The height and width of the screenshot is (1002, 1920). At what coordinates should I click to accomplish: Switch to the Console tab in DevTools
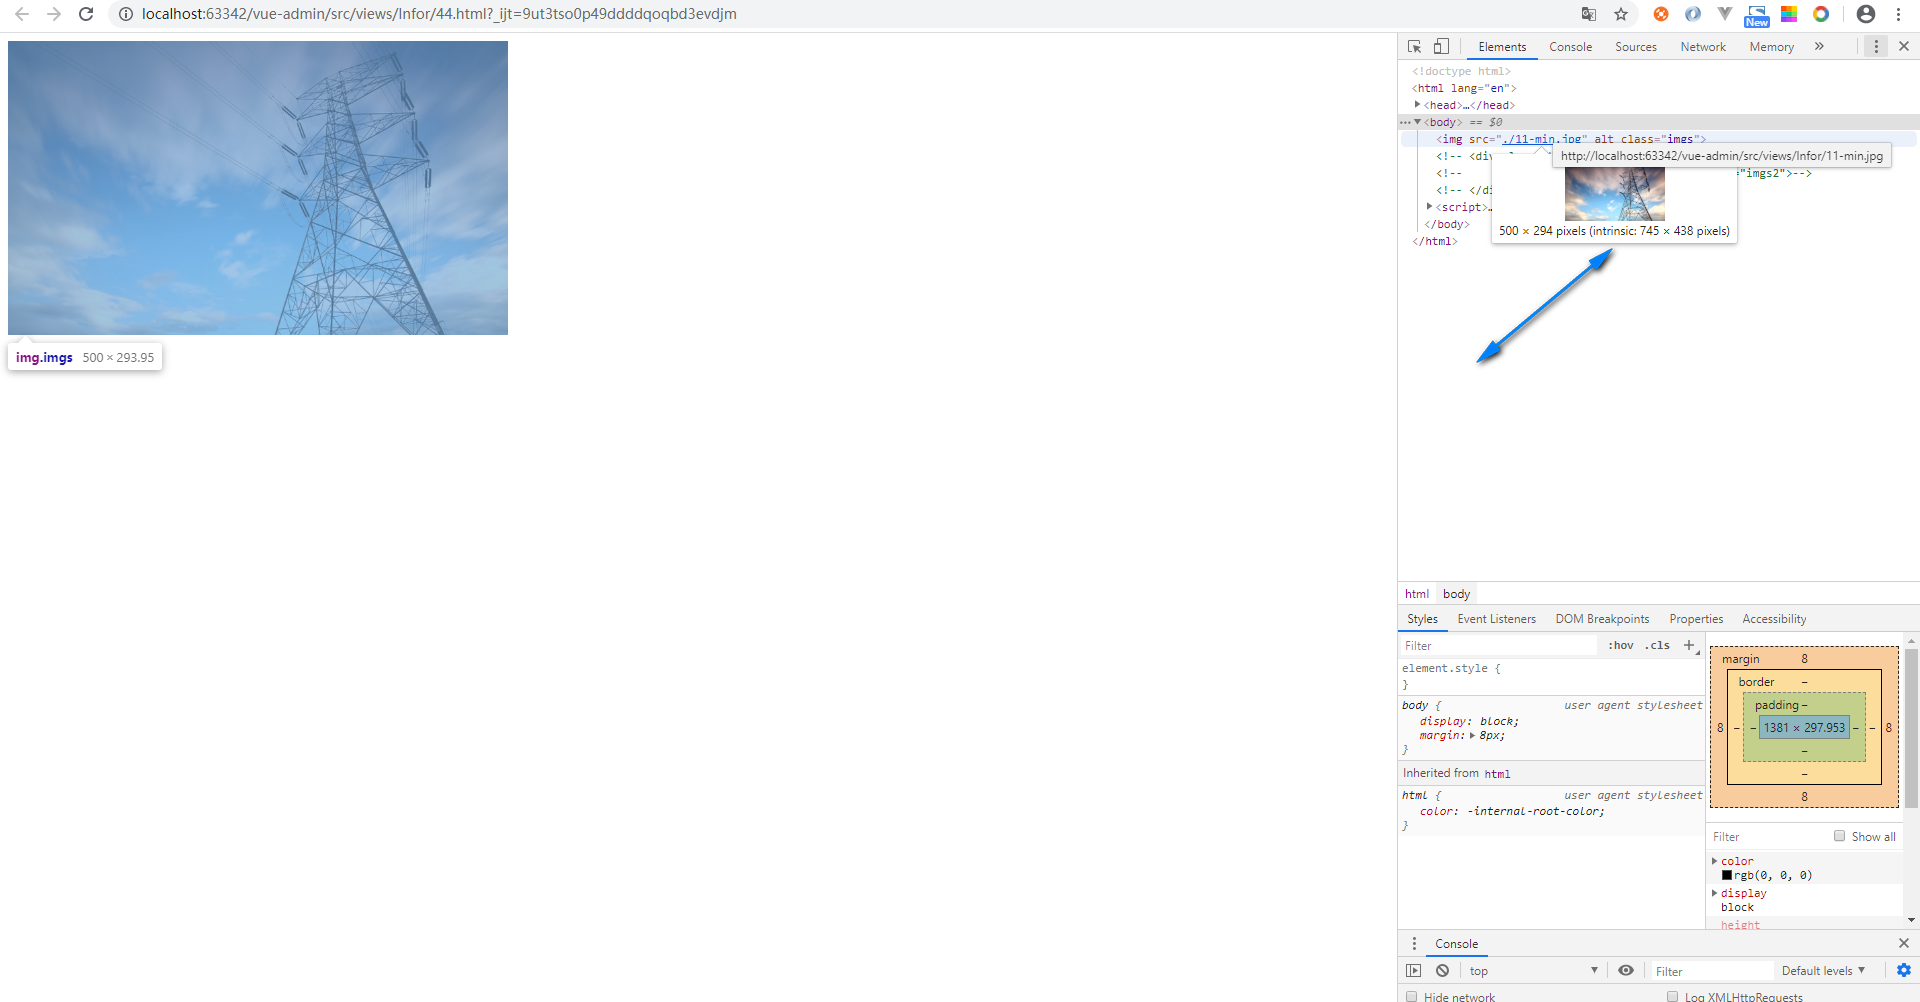(1570, 47)
